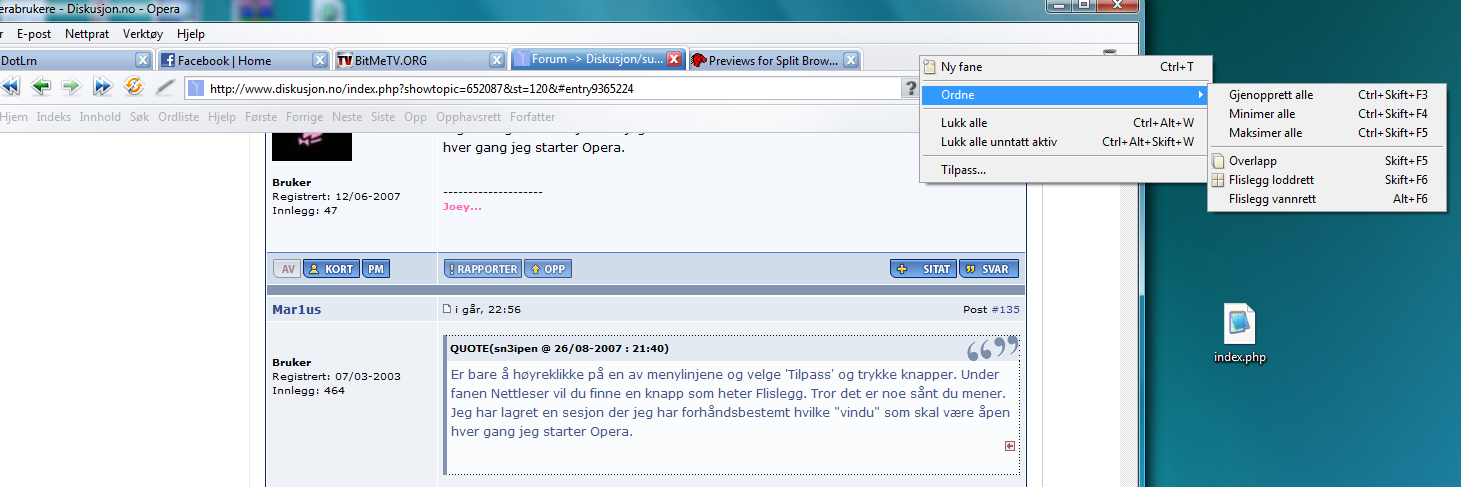Open the #135 post link
The height and width of the screenshot is (487, 1461).
pos(1005,310)
